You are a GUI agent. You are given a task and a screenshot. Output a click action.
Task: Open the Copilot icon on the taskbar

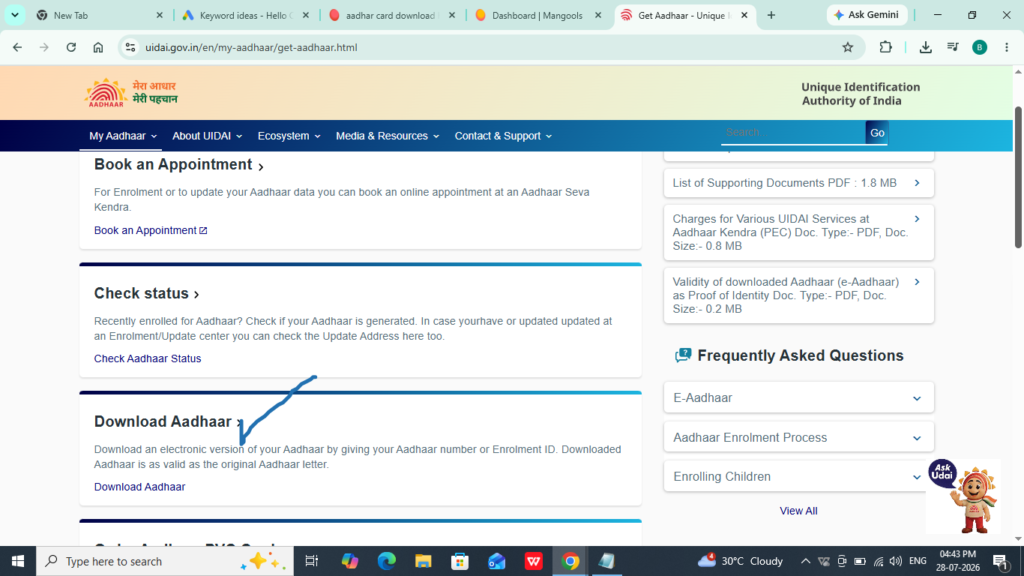point(350,561)
